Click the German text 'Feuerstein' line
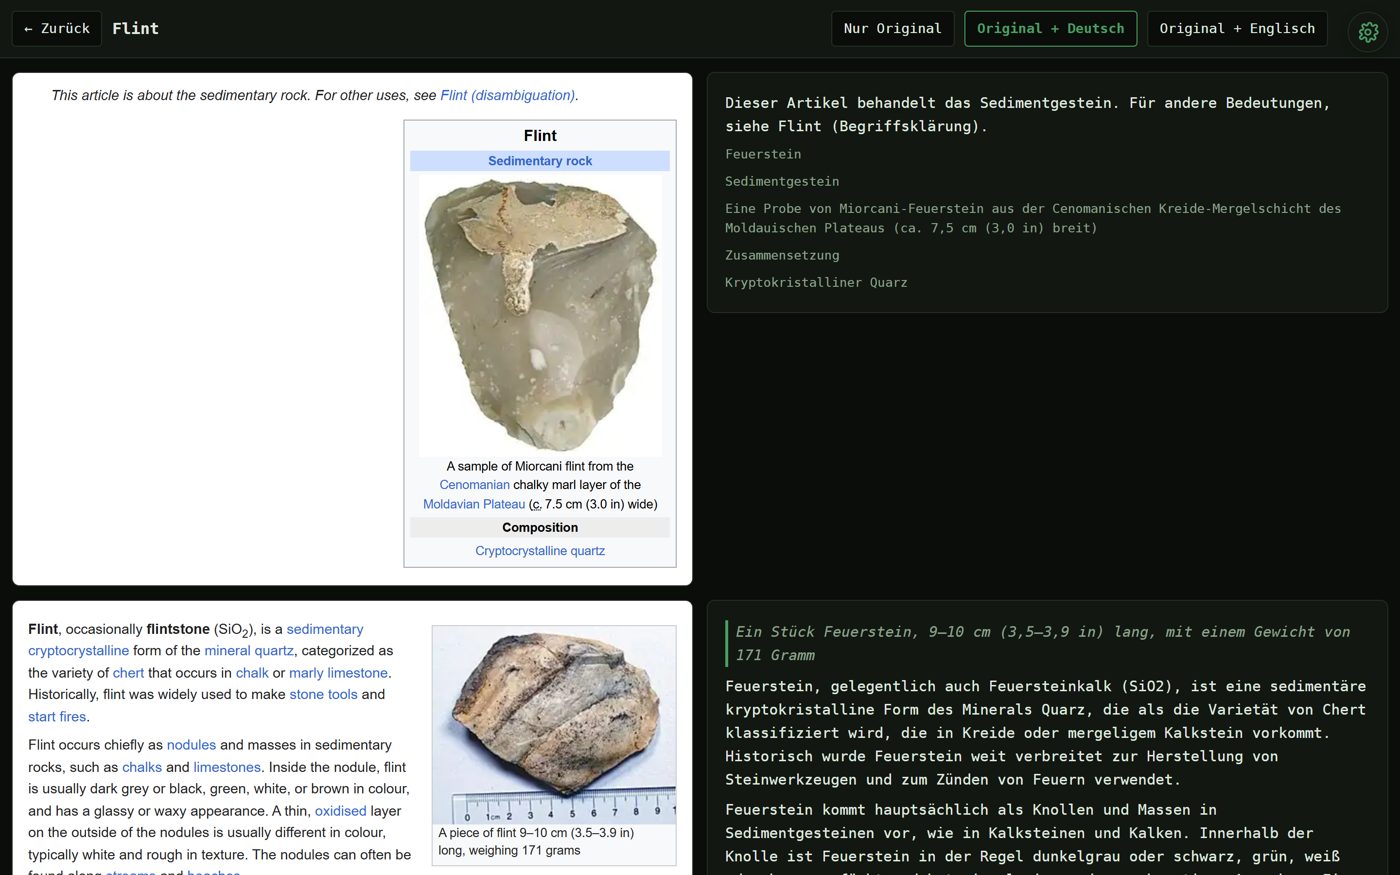 [763, 154]
